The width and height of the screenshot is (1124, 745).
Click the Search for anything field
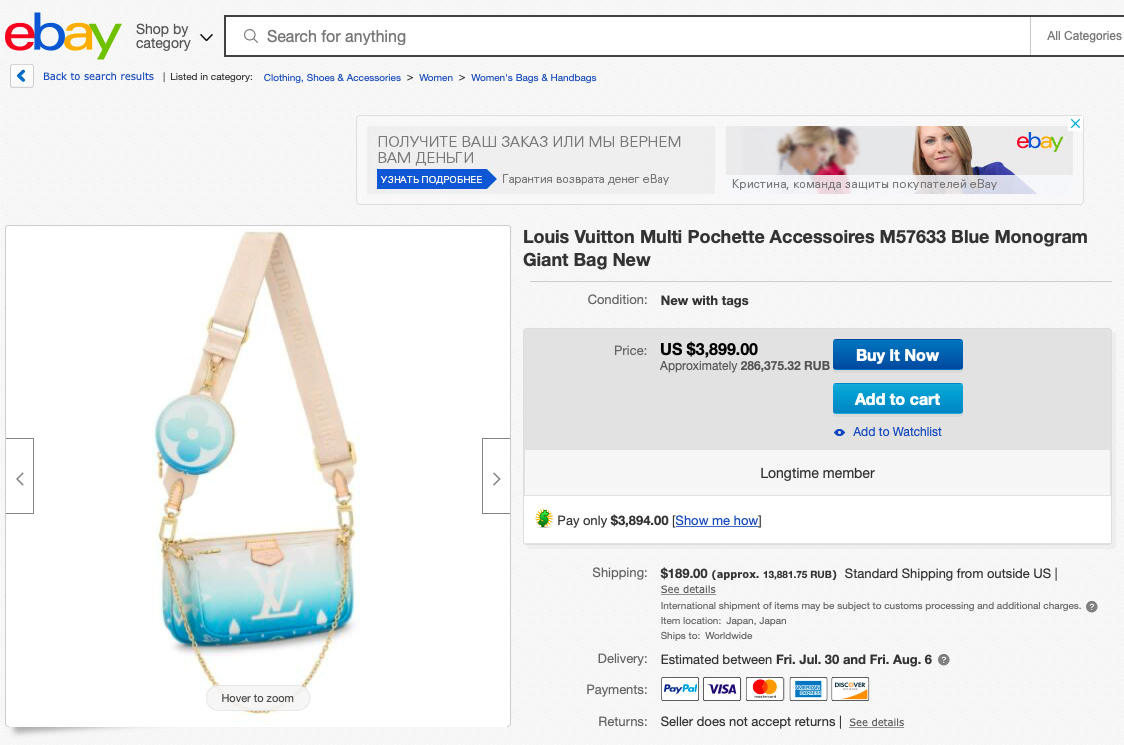(640, 37)
